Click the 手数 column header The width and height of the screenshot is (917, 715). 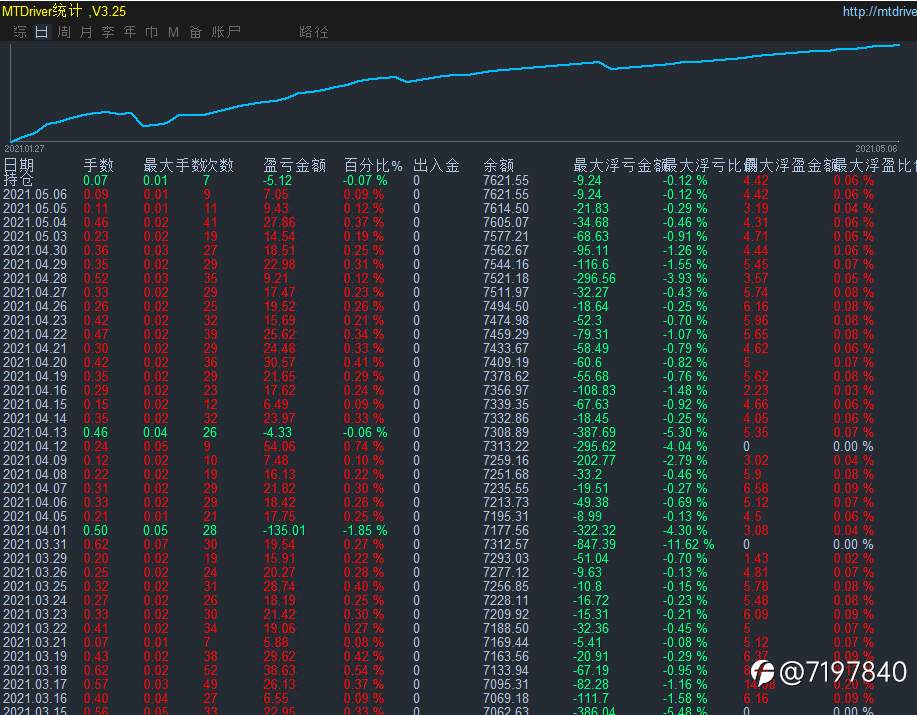click(x=98, y=165)
